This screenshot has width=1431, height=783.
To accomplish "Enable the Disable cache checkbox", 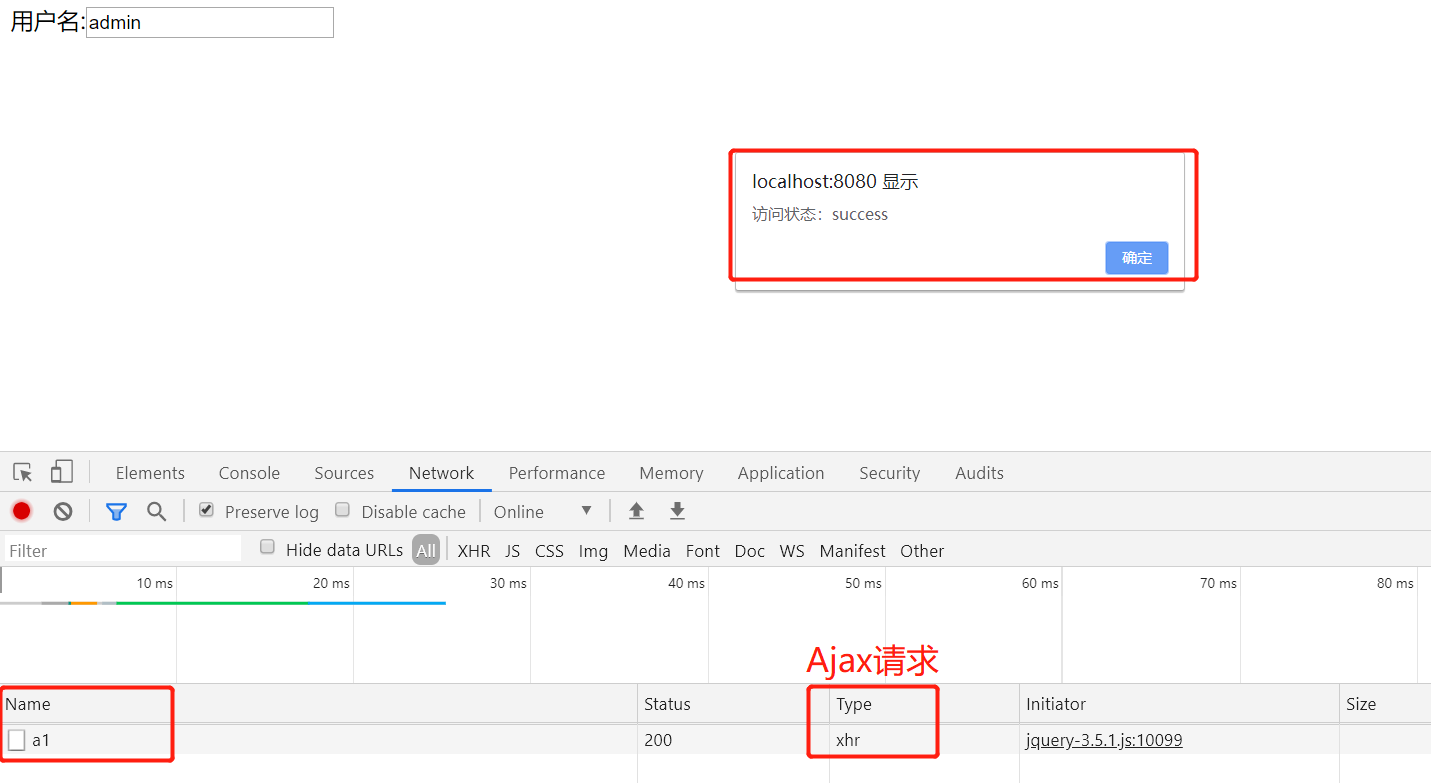I will coord(342,510).
